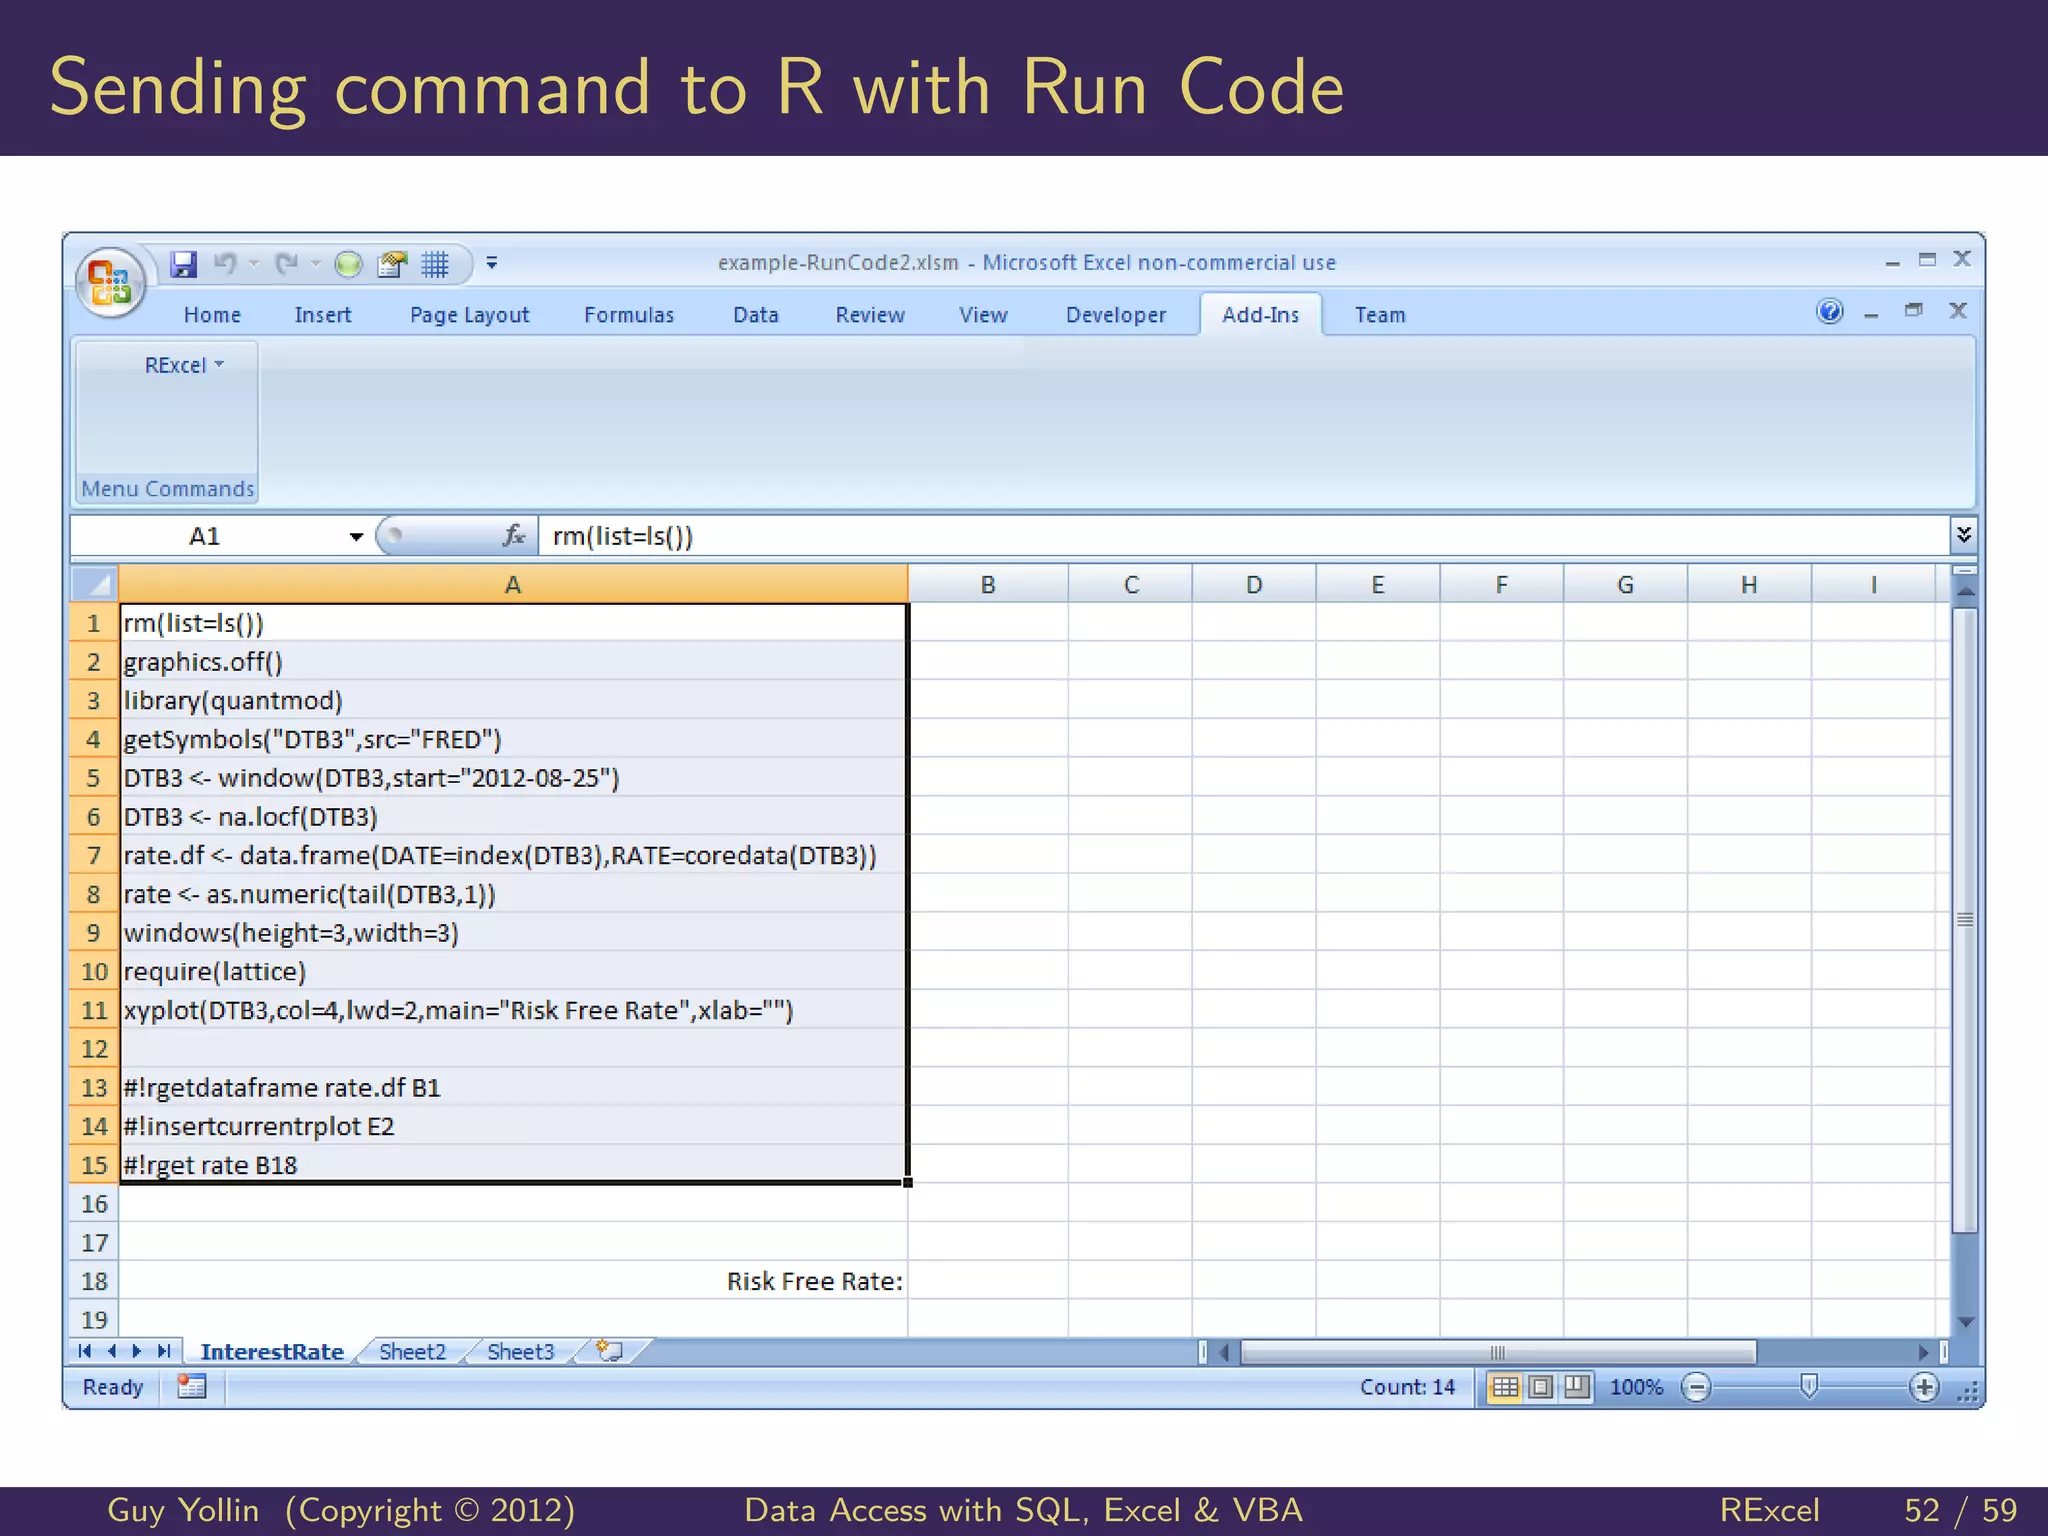Click the horizontal scroll right arrow
Viewport: 2048px width, 1536px height.
click(1923, 1352)
